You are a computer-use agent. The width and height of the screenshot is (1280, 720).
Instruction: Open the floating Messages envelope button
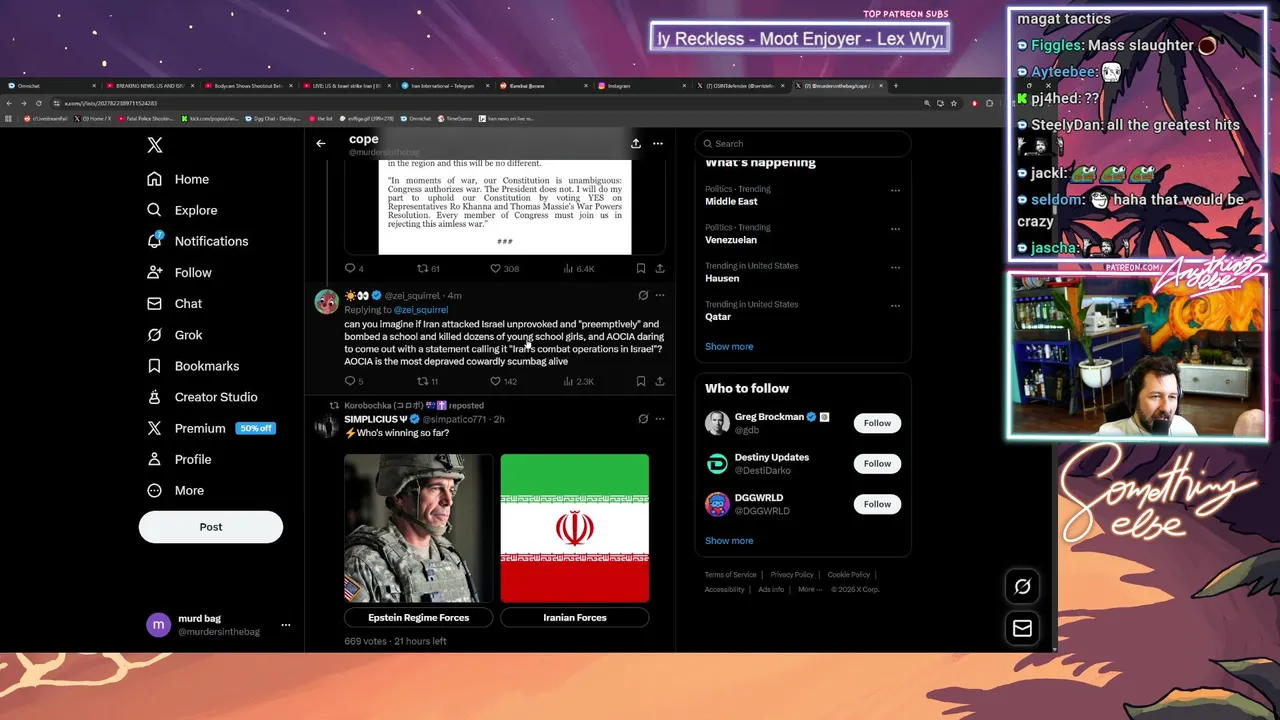(1022, 628)
